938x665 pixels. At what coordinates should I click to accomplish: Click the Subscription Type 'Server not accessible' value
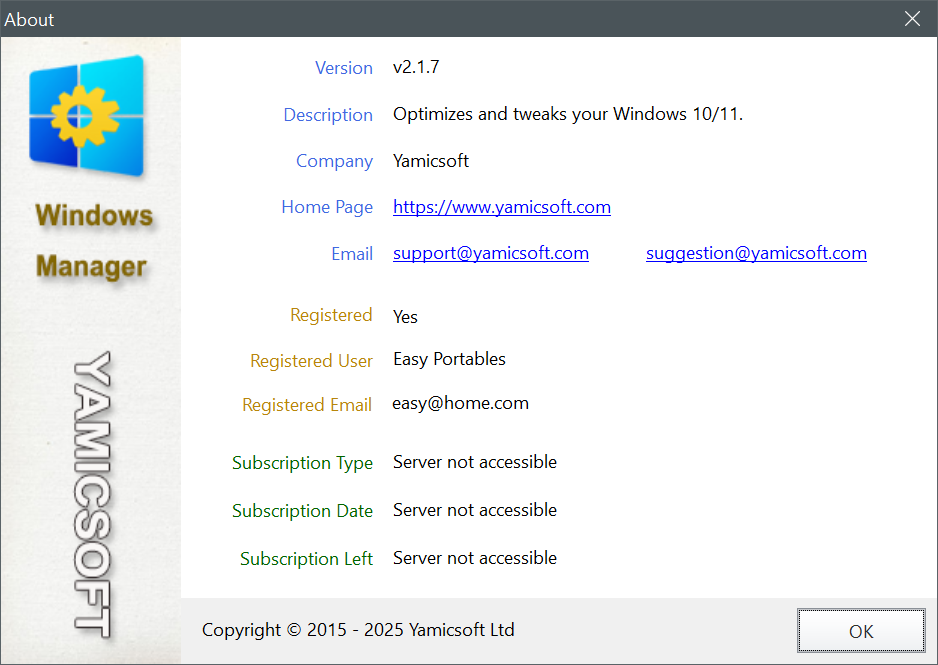point(475,462)
